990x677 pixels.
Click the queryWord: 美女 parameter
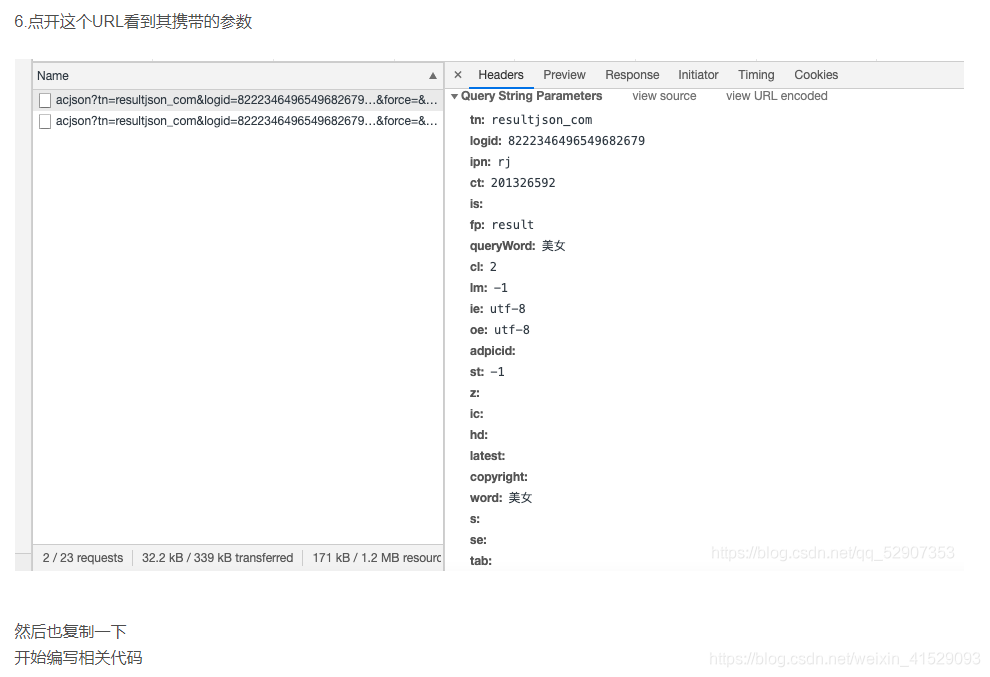tap(518, 246)
